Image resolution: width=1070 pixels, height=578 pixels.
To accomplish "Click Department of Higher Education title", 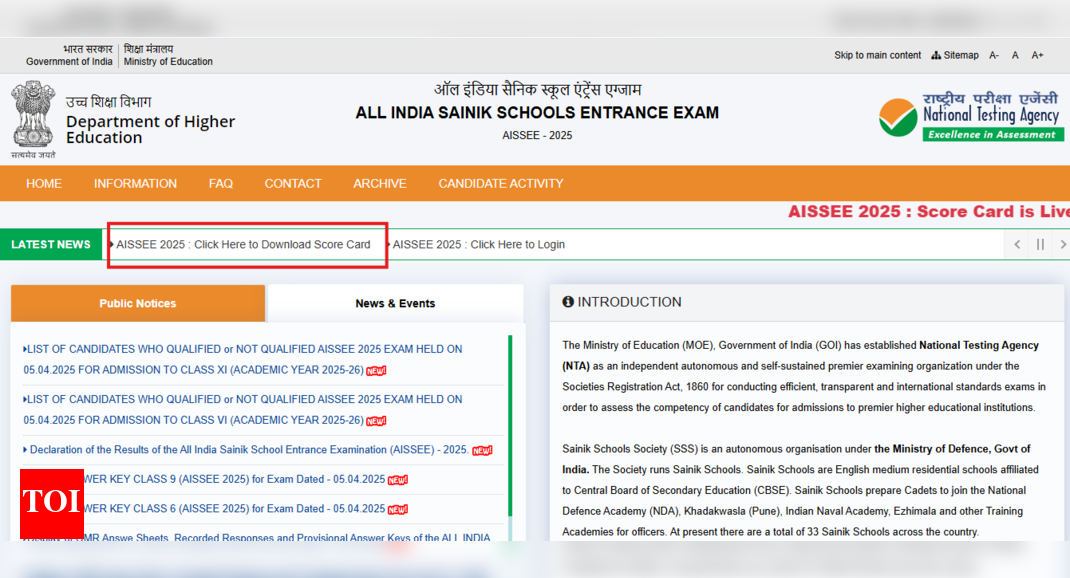I will click(x=150, y=129).
